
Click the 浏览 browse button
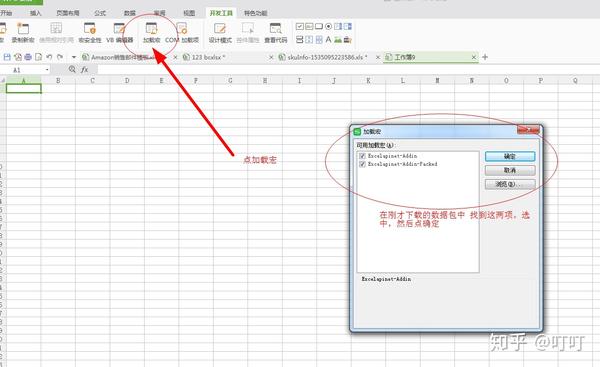pos(510,184)
